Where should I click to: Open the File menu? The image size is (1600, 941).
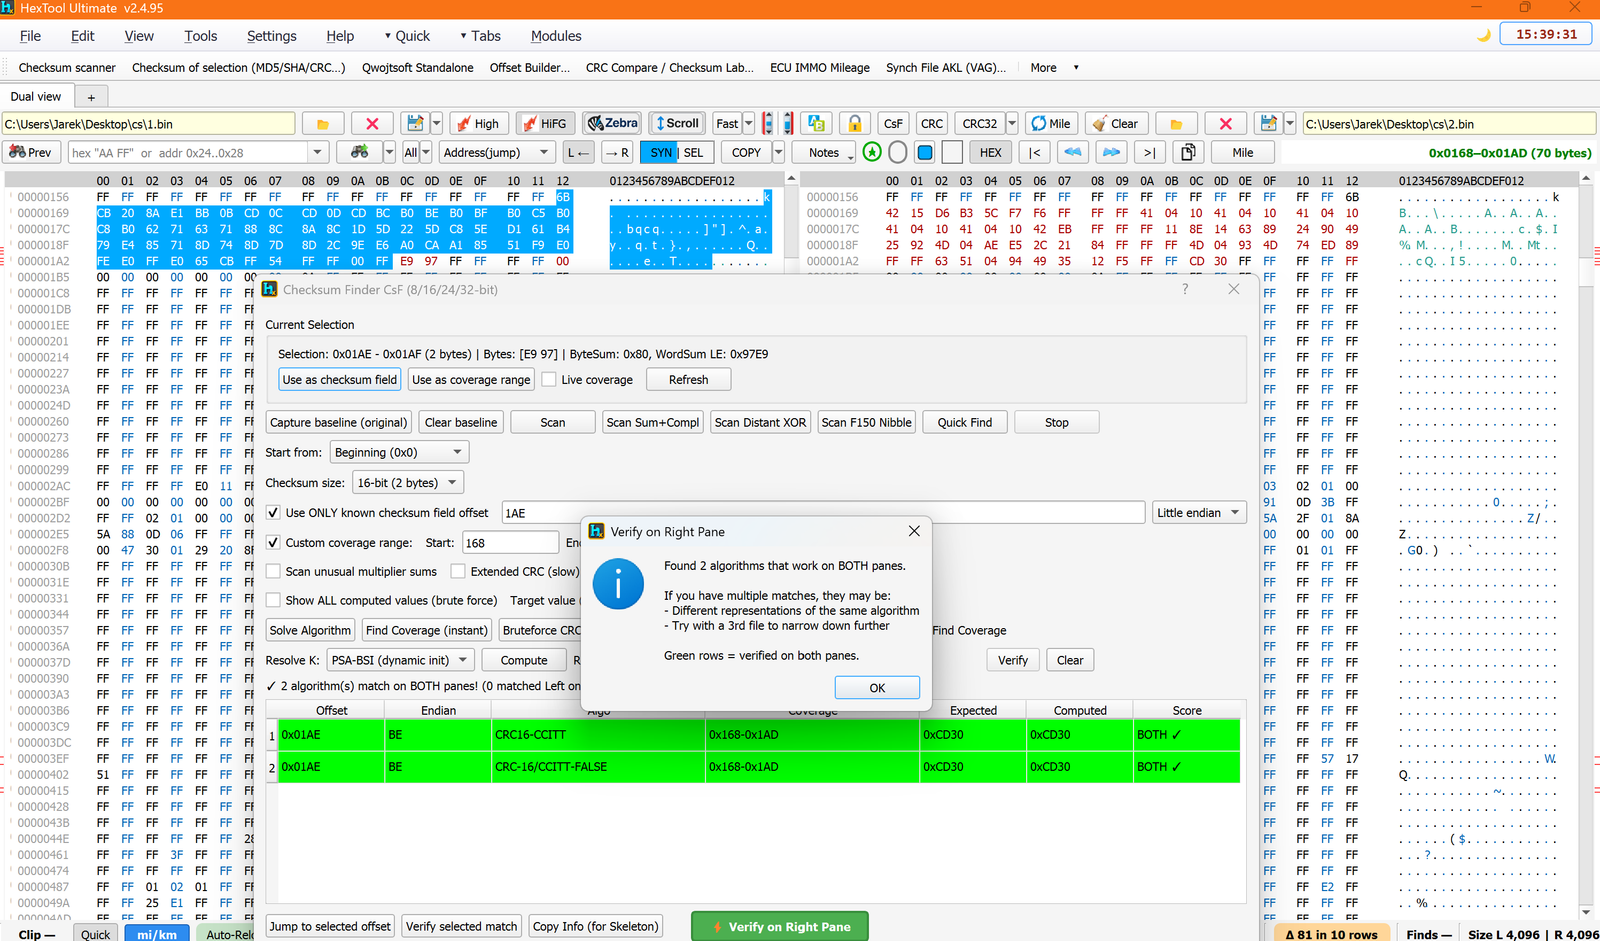click(30, 36)
